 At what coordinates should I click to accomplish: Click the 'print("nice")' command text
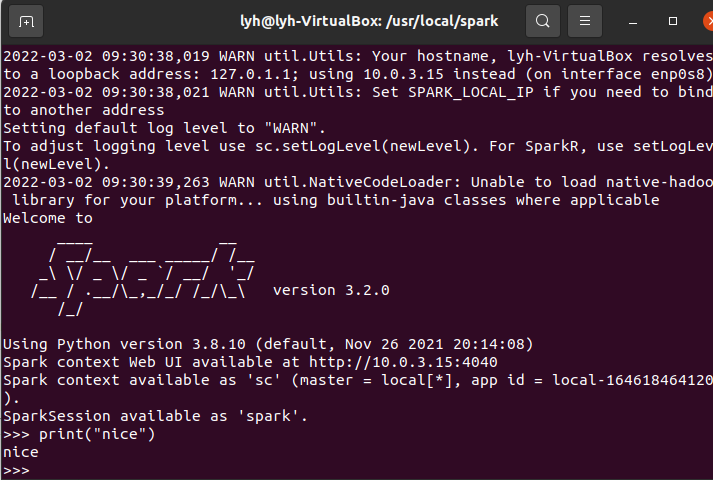point(97,434)
